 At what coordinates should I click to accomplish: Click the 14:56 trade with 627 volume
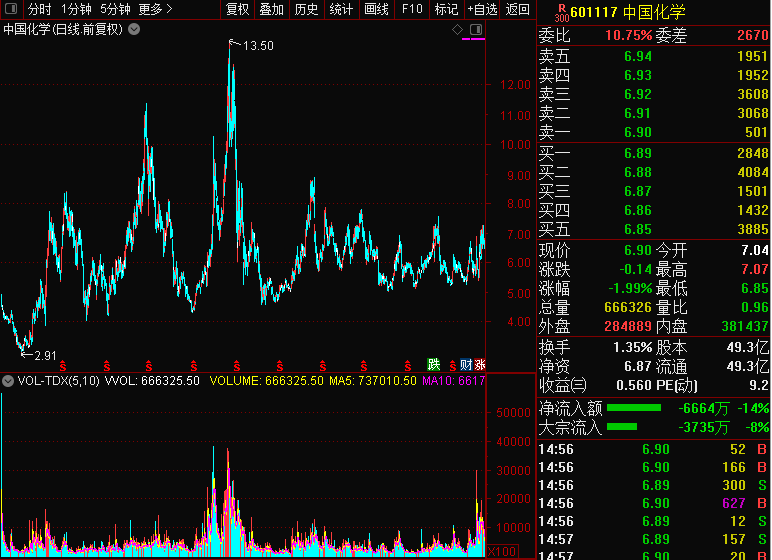654,503
